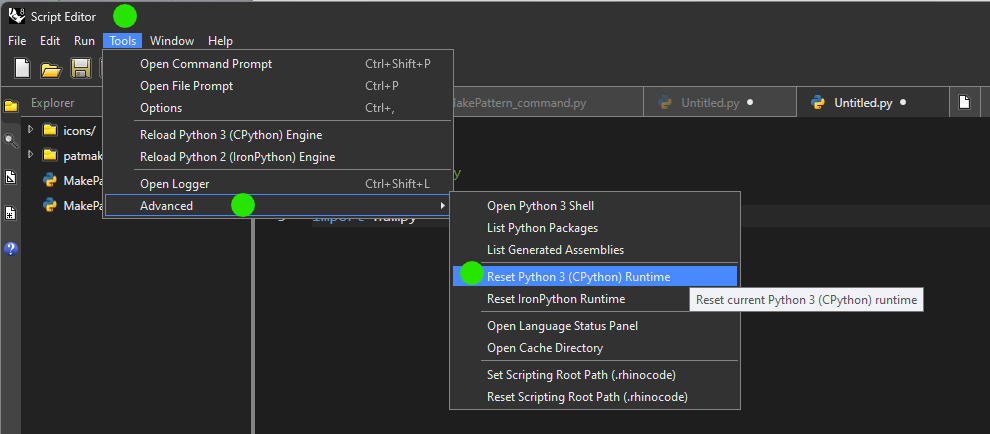
Task: Expand the icons/ folder arrow
Action: [x=31, y=130]
